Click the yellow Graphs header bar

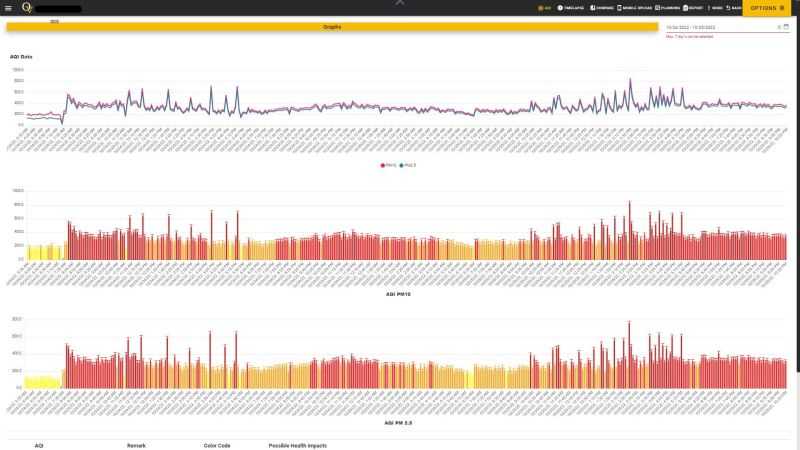click(x=332, y=27)
